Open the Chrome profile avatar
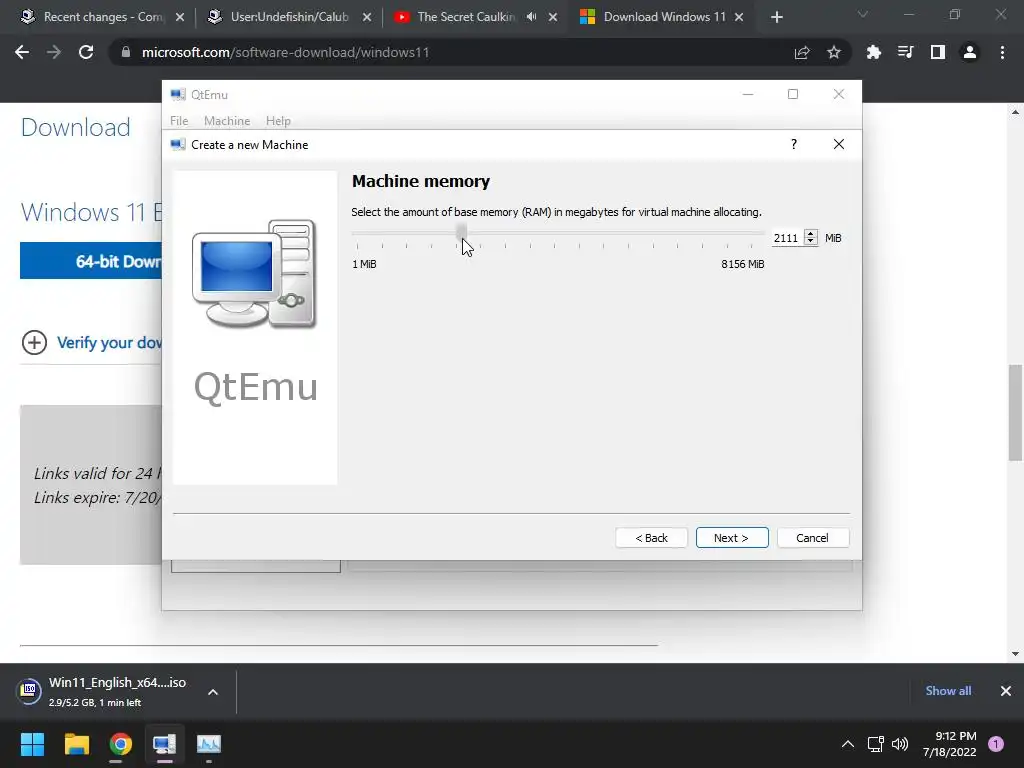The width and height of the screenshot is (1024, 768). point(970,52)
